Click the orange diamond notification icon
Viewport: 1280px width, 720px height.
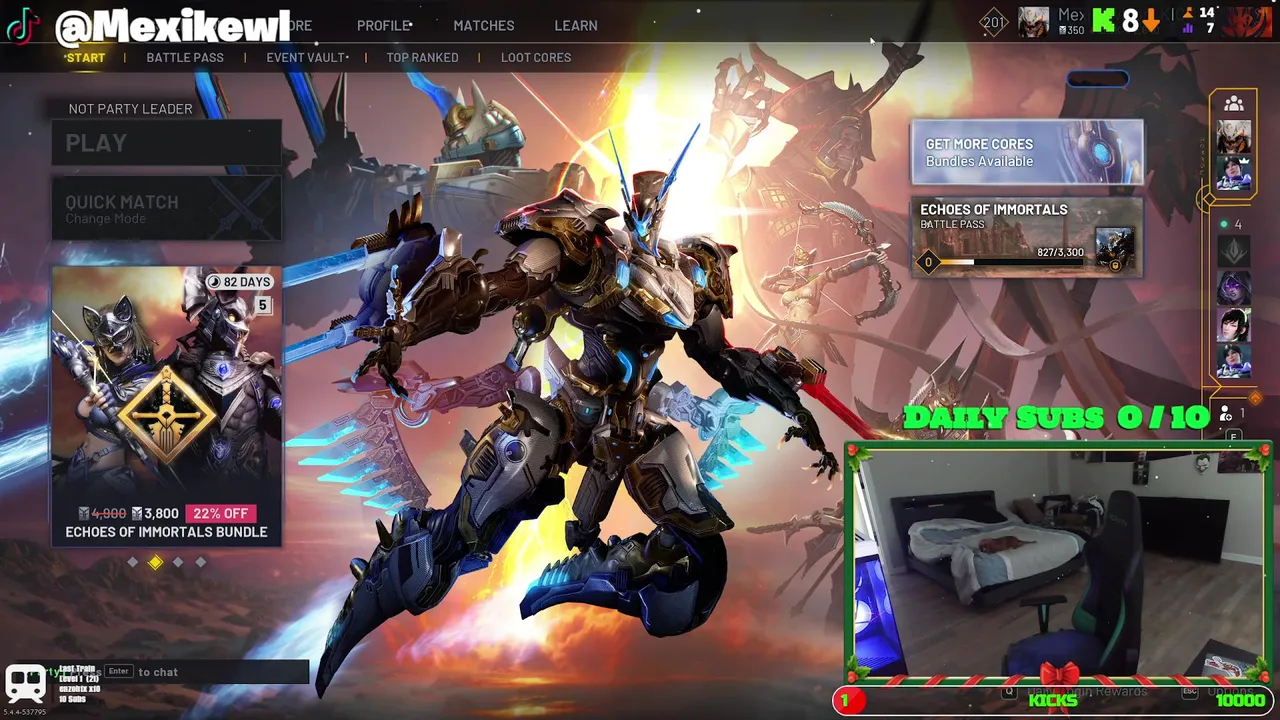(1256, 399)
